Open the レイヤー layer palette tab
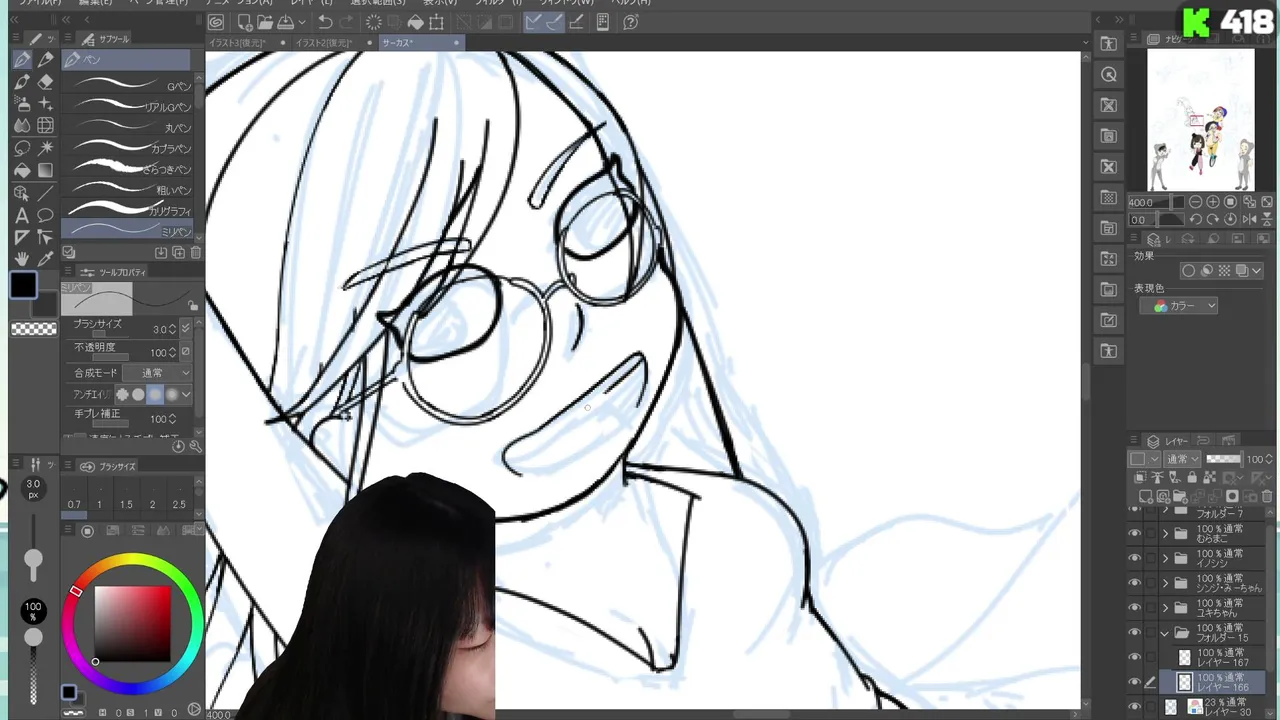This screenshot has height=720, width=1280. (1168, 441)
